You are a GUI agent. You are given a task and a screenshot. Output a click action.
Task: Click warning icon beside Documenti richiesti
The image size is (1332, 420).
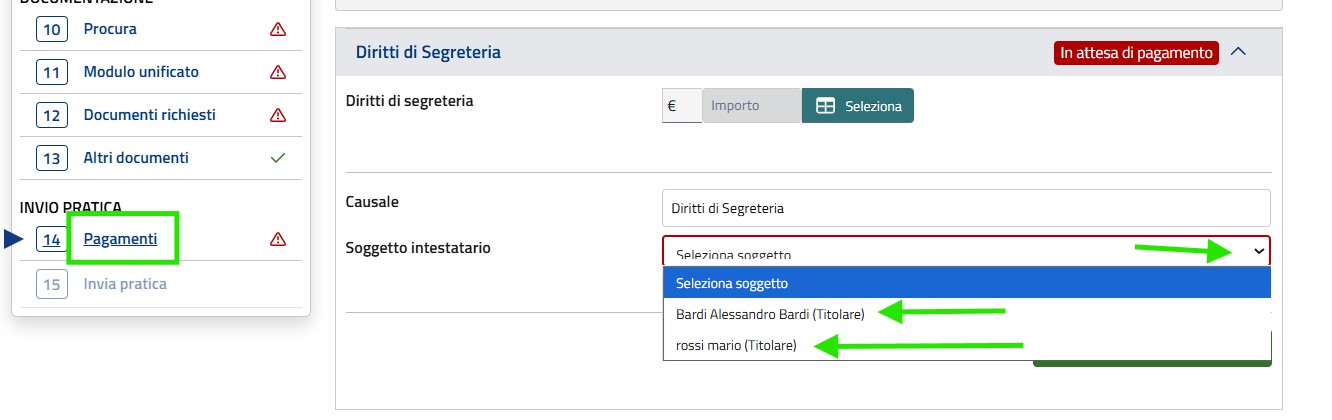(x=278, y=115)
